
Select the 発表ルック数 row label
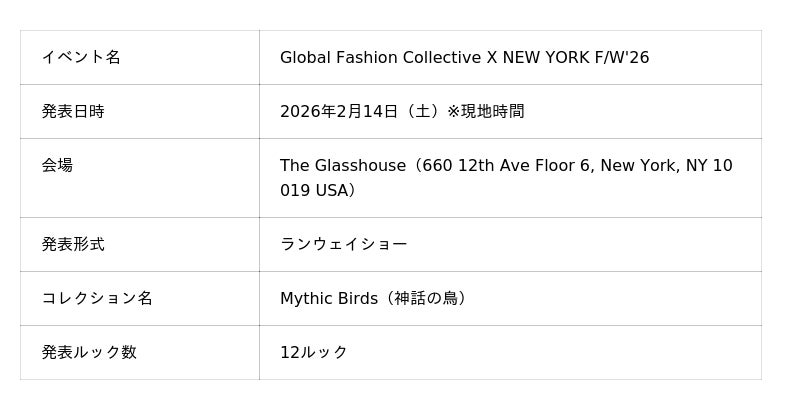point(89,352)
